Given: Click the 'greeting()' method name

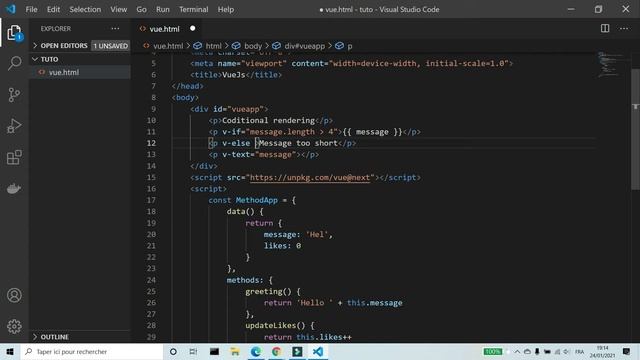Looking at the screenshot, I should (x=268, y=291).
